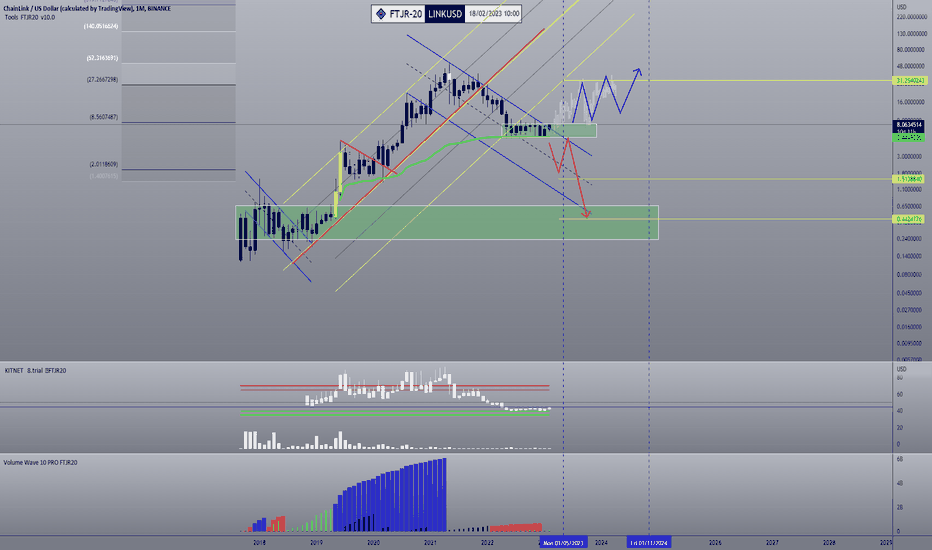Select the 52.3163691 Fibonacci level label
This screenshot has width=932, height=550.
[102, 58]
